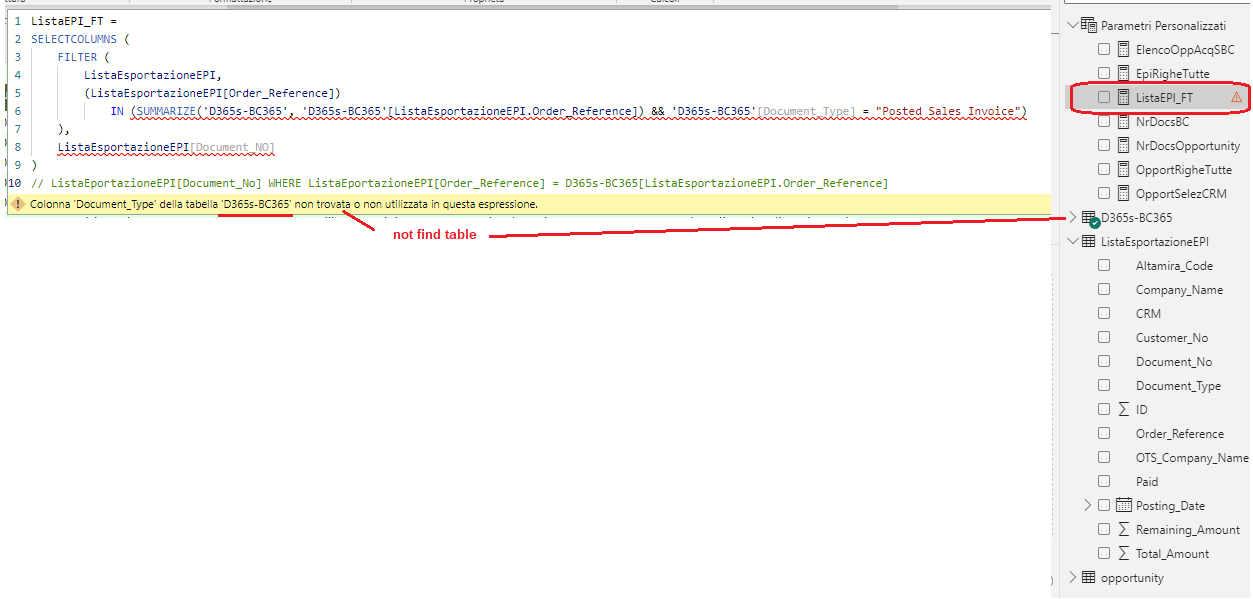
Task: Enable the OpportRigheTutte checkbox
Action: [x=1104, y=169]
